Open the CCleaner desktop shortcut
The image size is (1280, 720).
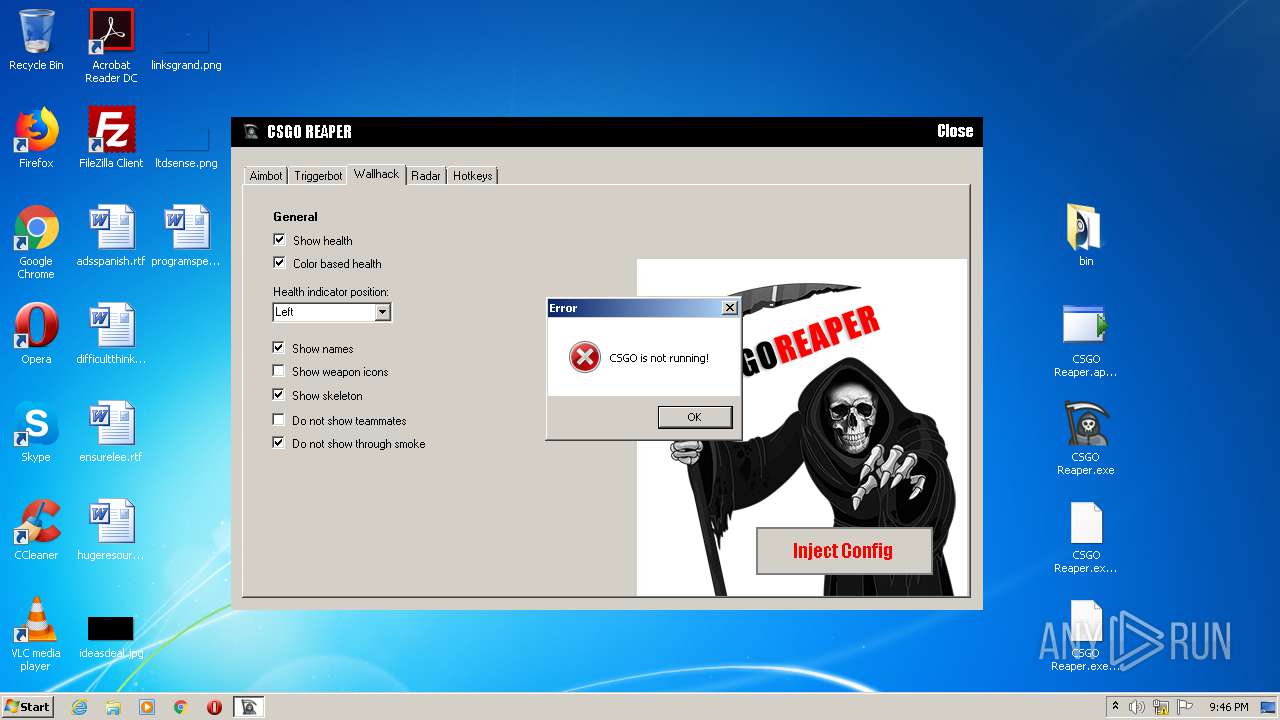36,530
